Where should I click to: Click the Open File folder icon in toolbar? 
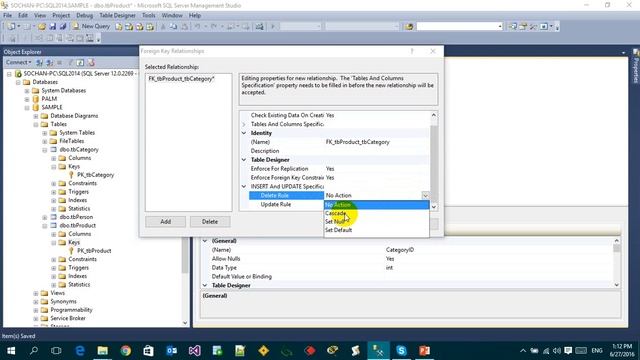[42, 27]
